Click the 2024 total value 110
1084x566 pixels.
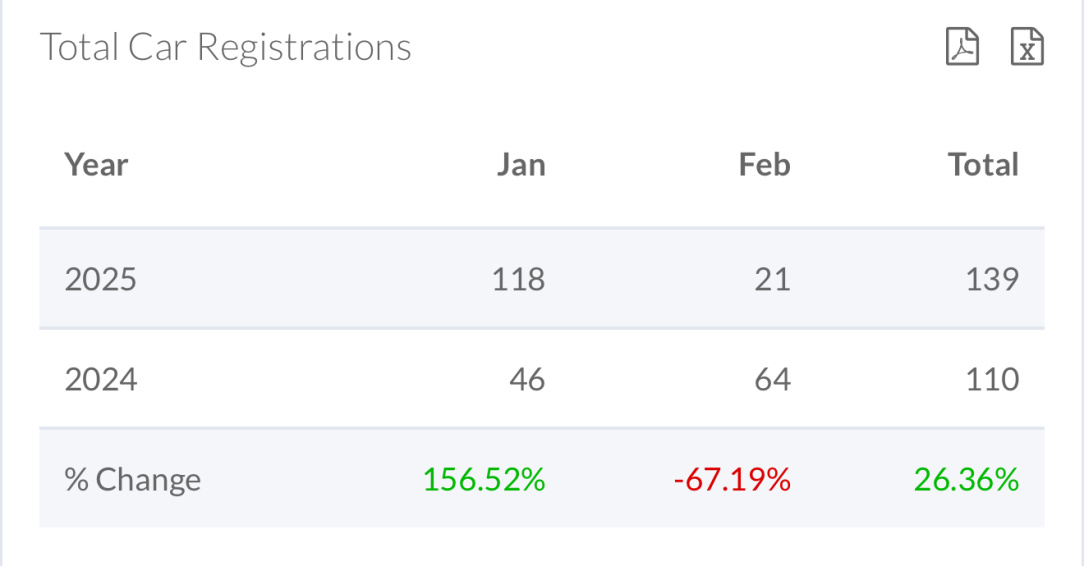[992, 379]
